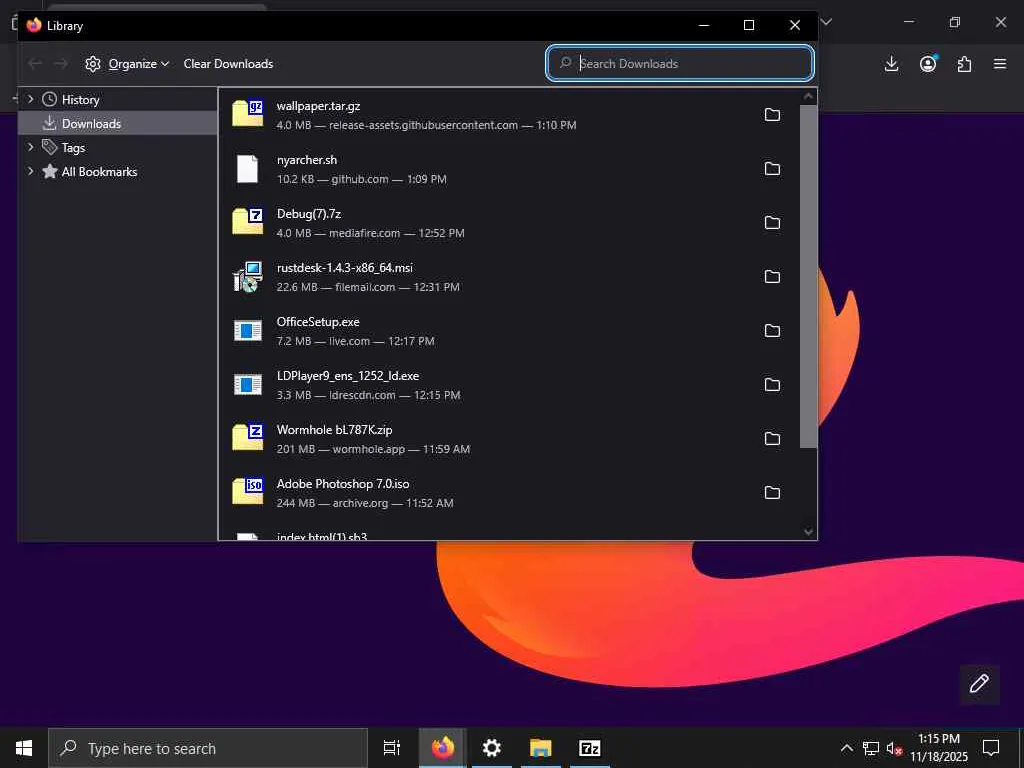Select Downloads in the sidebar
The height and width of the screenshot is (768, 1024).
coord(91,124)
